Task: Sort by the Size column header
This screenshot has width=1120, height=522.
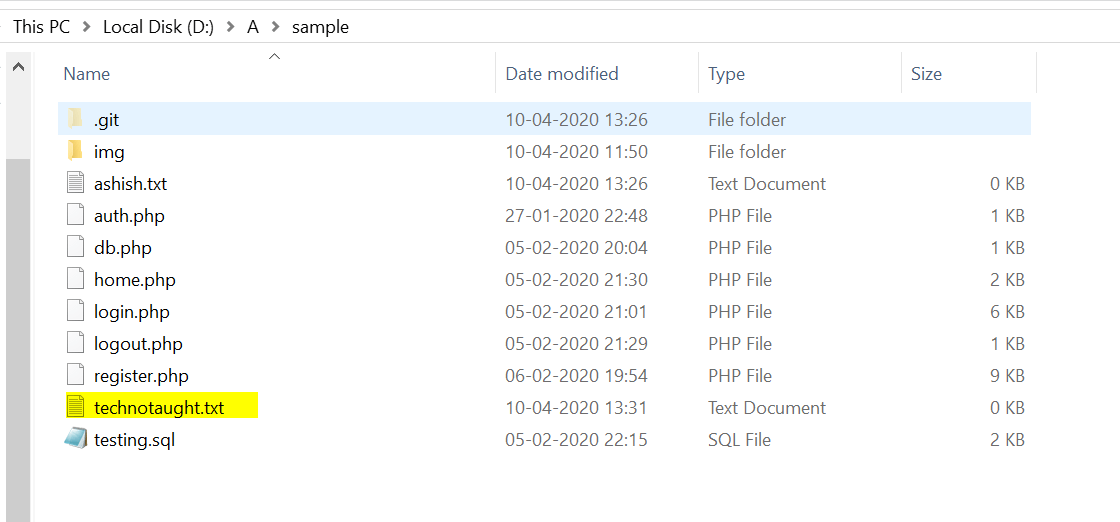Action: pyautogui.click(x=926, y=74)
